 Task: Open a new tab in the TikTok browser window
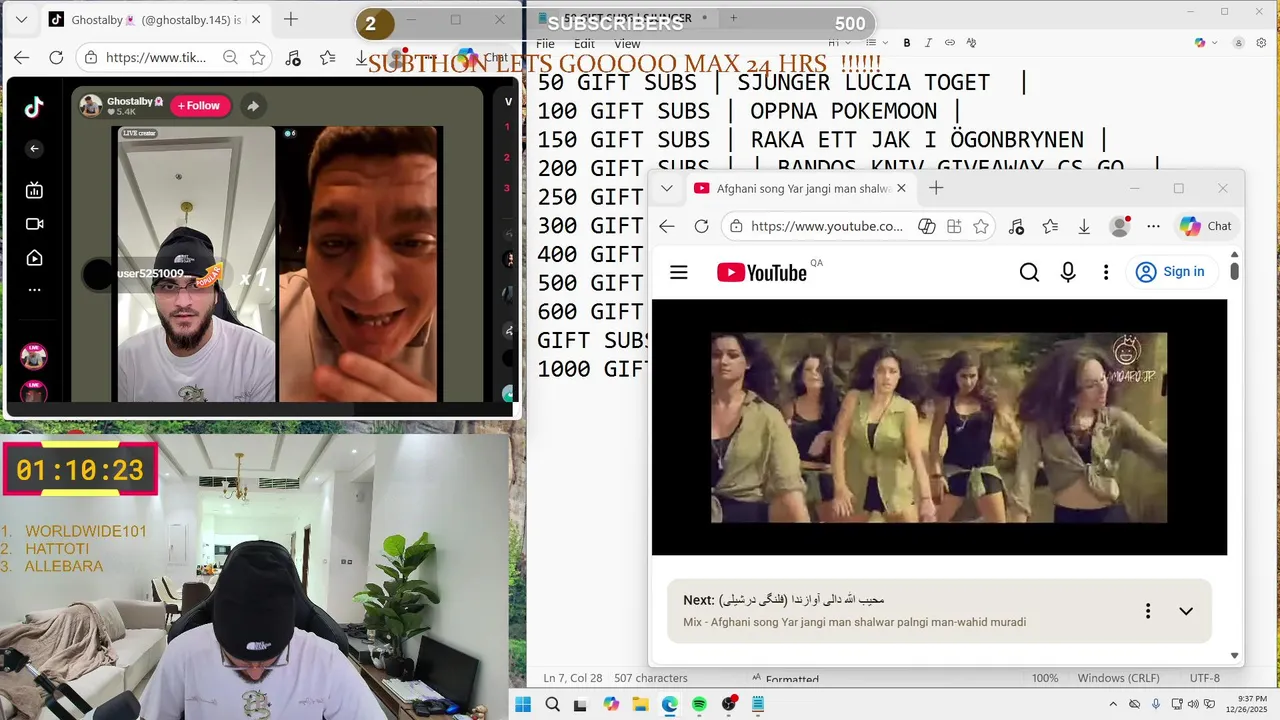click(290, 19)
